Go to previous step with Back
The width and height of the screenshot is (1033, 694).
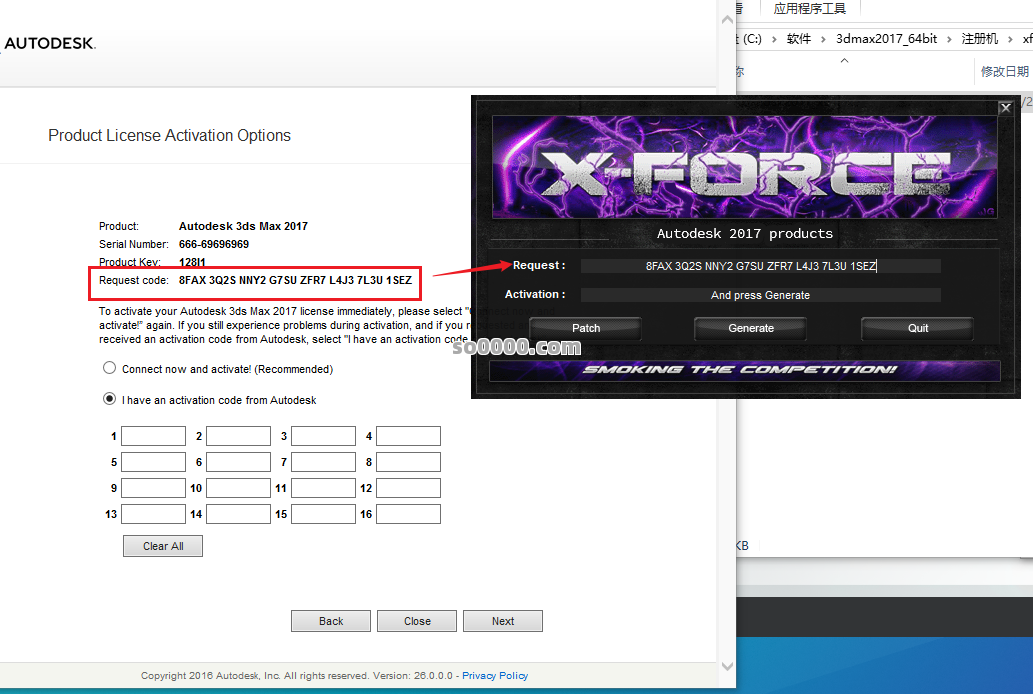[x=331, y=621]
